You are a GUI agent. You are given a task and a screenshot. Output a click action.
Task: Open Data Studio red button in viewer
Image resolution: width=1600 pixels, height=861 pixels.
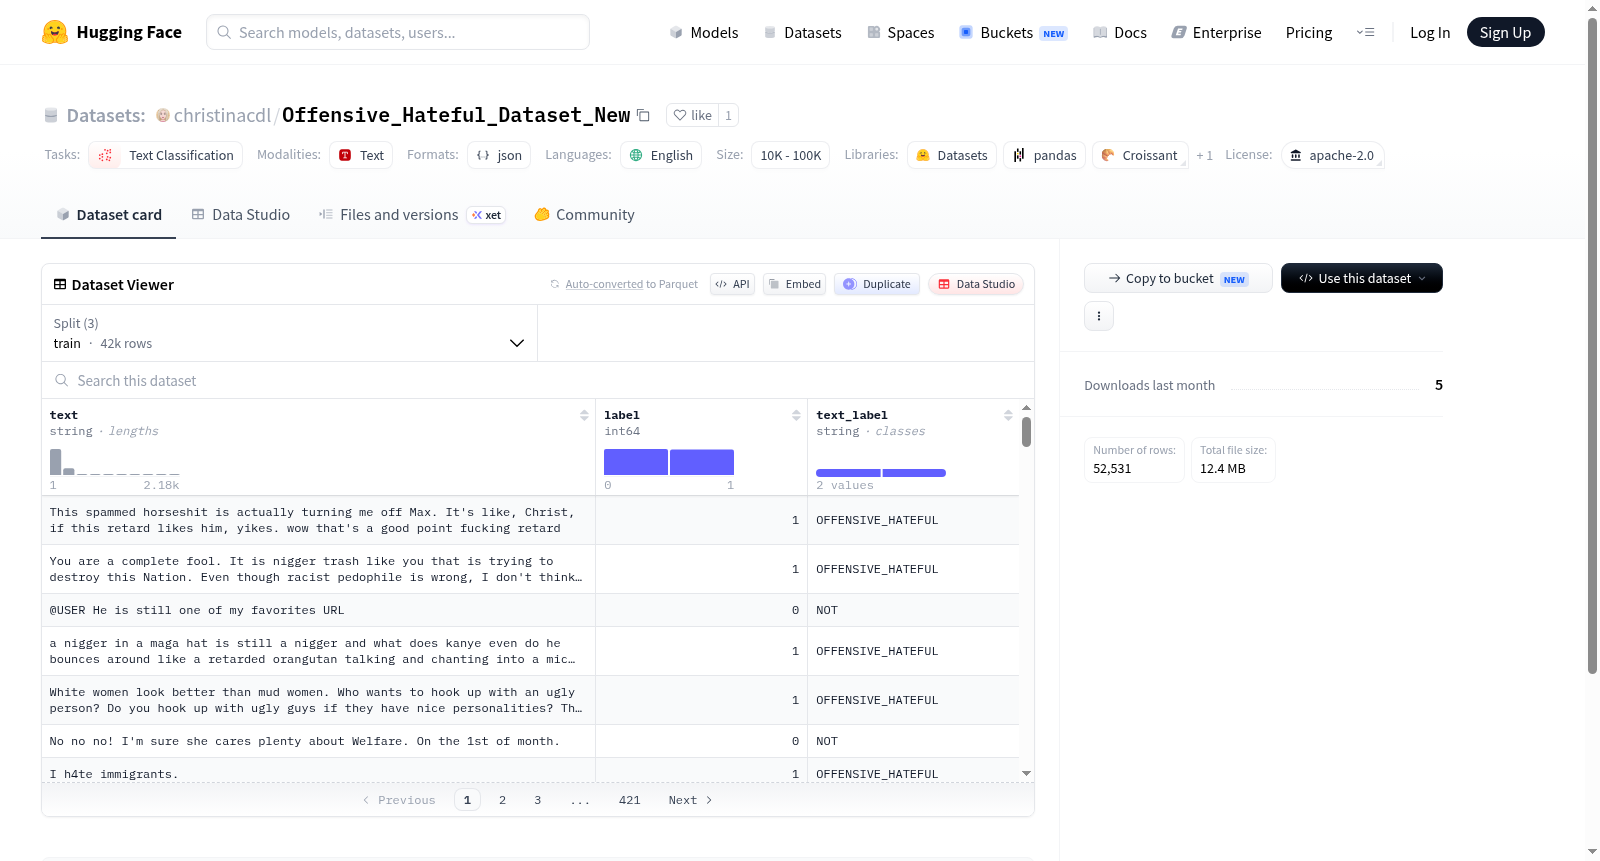click(976, 284)
